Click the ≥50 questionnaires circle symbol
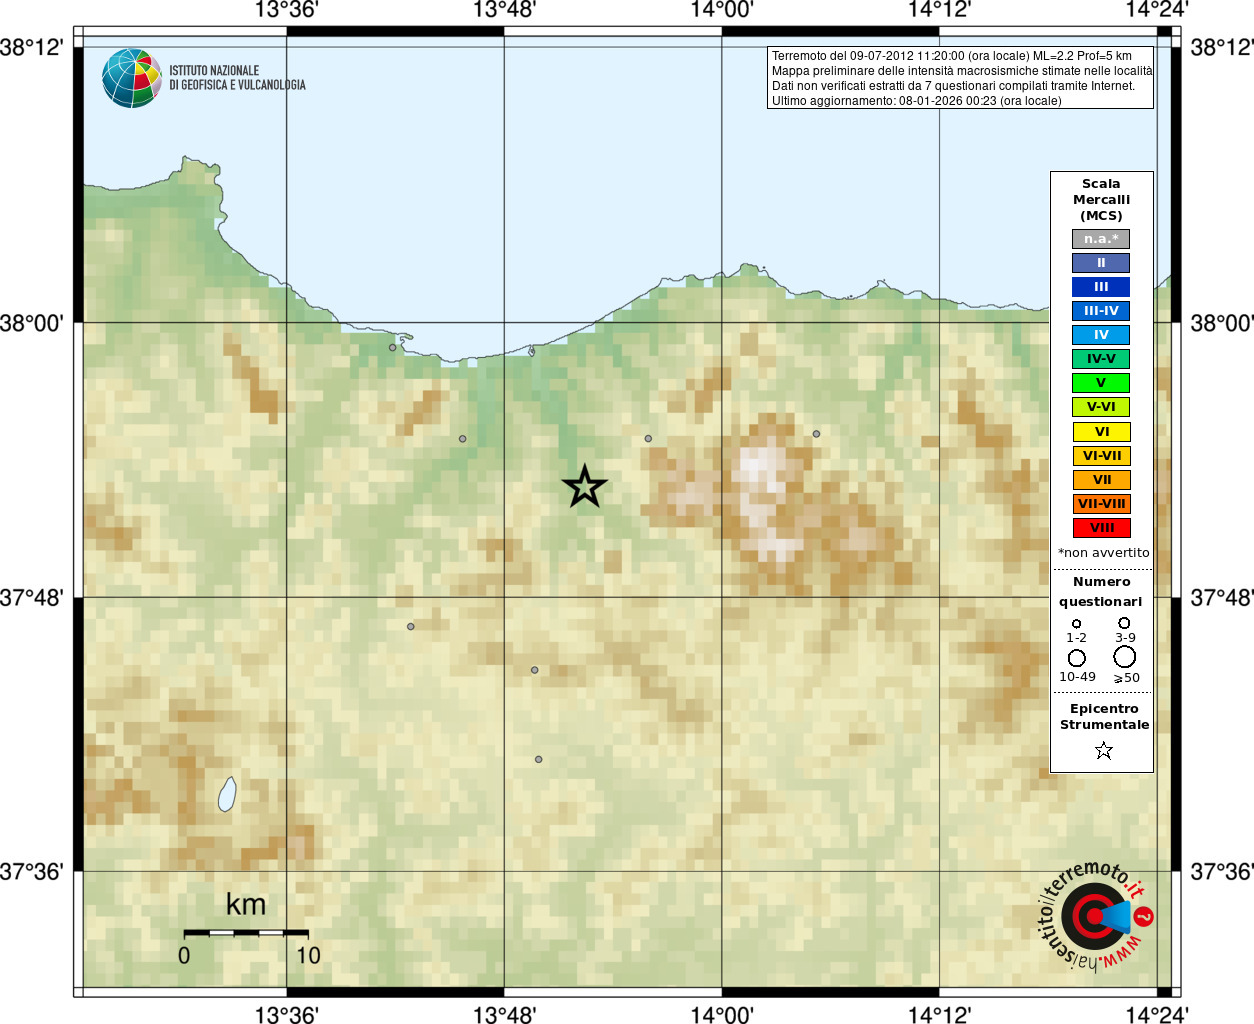Screen dimensions: 1254x1024 (x=1125, y=657)
